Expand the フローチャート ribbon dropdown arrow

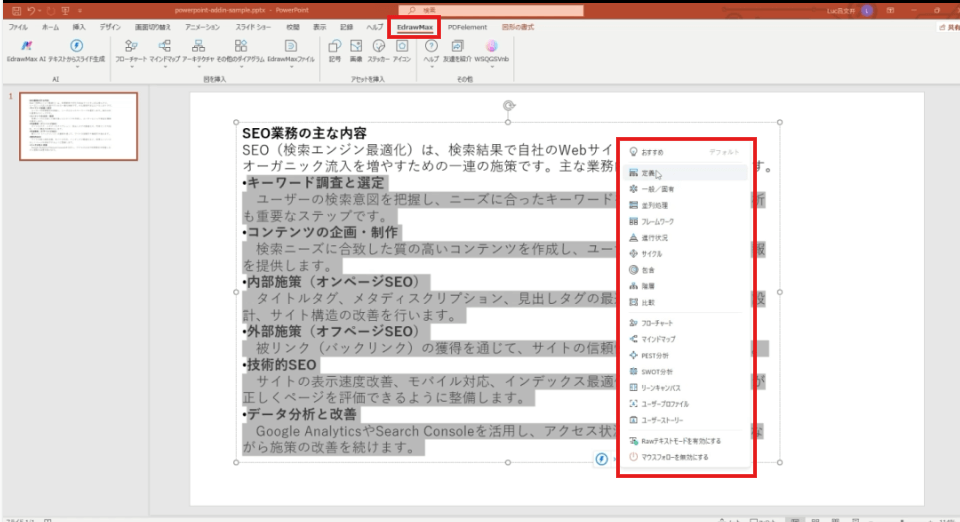131,67
